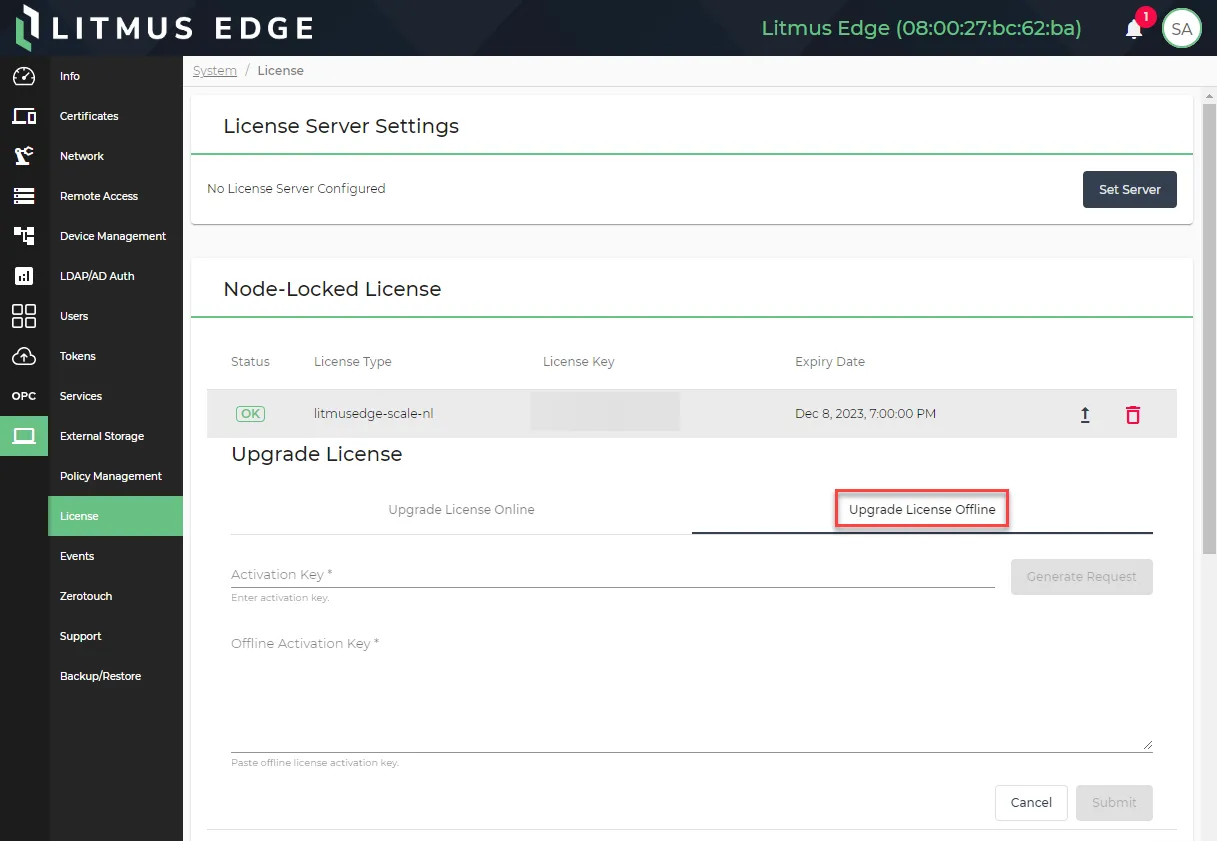Open Tokens menu item
Image resolution: width=1217 pixels, height=841 pixels.
coord(116,356)
